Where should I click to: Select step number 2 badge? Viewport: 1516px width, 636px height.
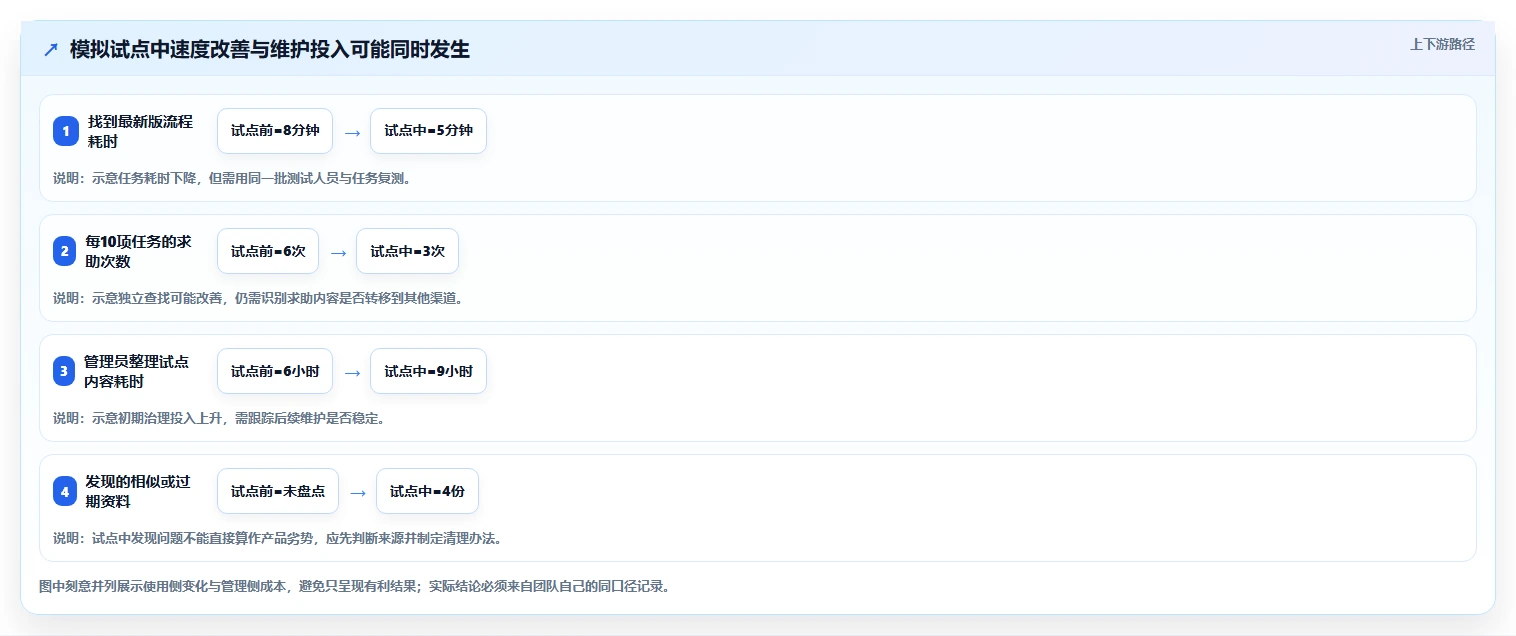65,251
